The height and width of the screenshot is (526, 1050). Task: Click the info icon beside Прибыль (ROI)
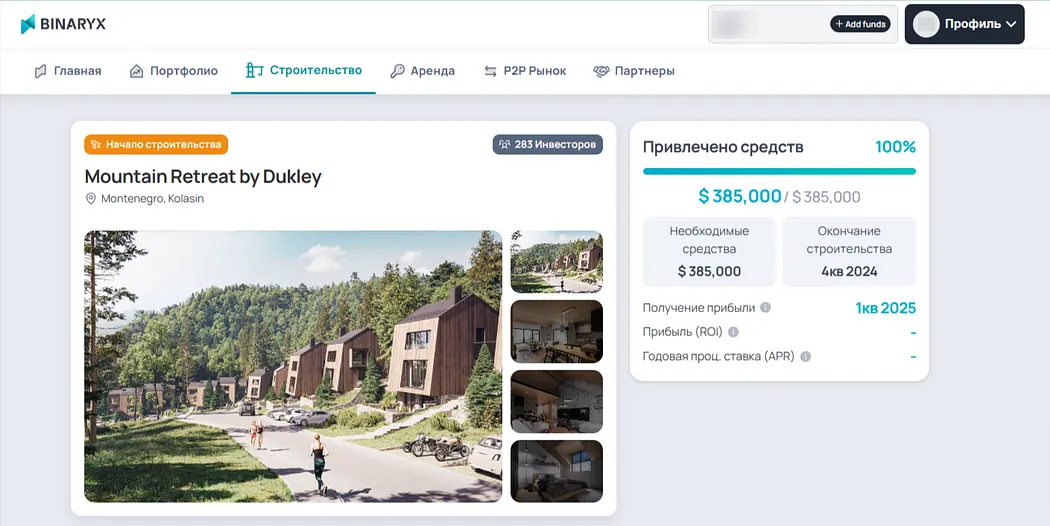(x=733, y=332)
